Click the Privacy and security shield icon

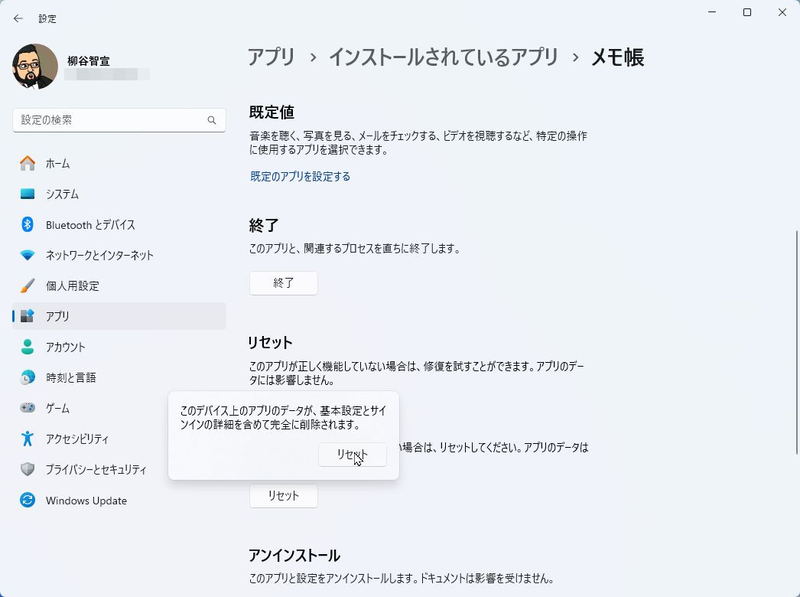(x=28, y=469)
